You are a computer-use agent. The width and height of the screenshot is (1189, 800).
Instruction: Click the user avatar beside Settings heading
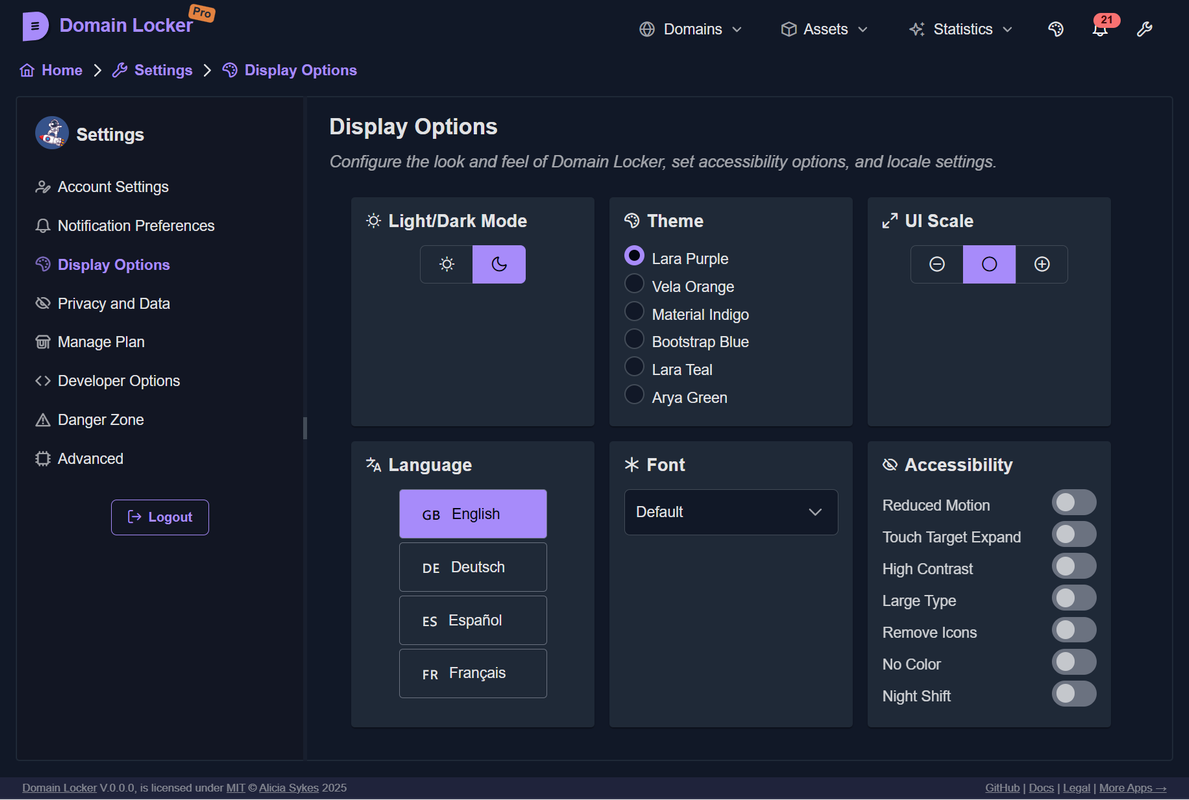[x=52, y=133]
